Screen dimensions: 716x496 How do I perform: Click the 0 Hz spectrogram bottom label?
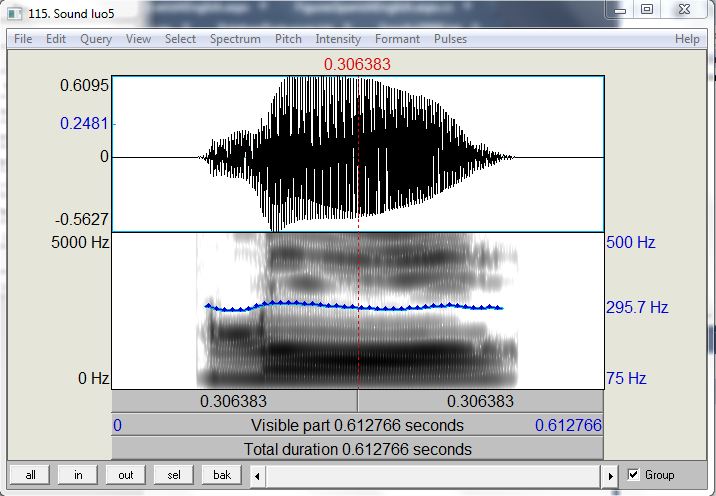click(x=94, y=378)
